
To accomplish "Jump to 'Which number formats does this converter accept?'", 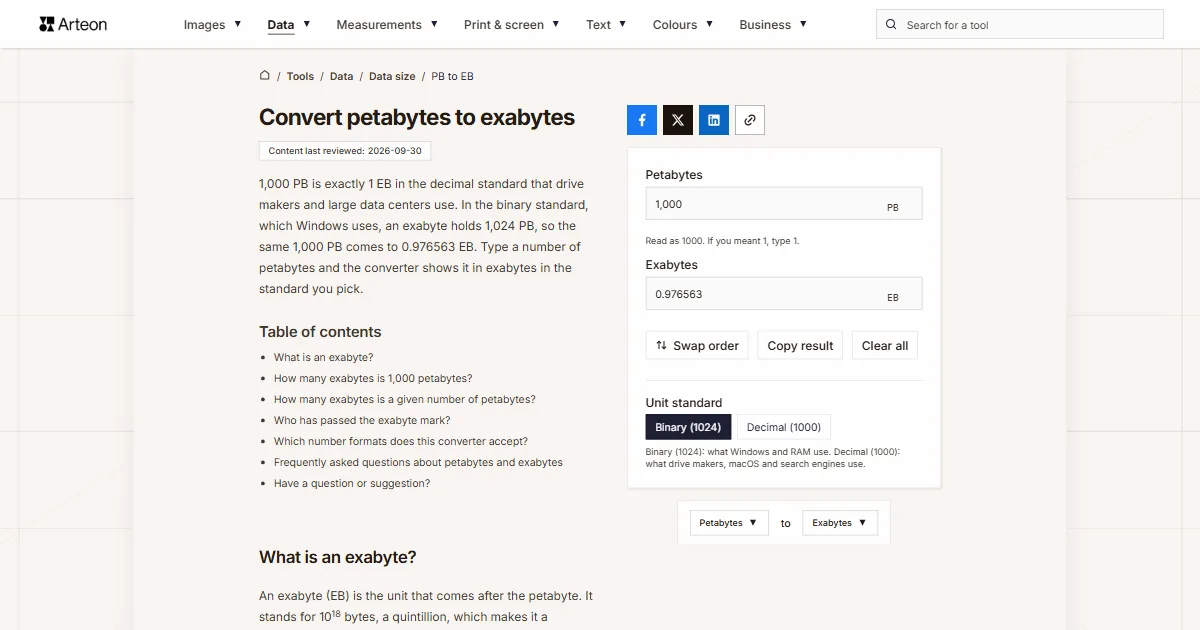I will pos(401,441).
